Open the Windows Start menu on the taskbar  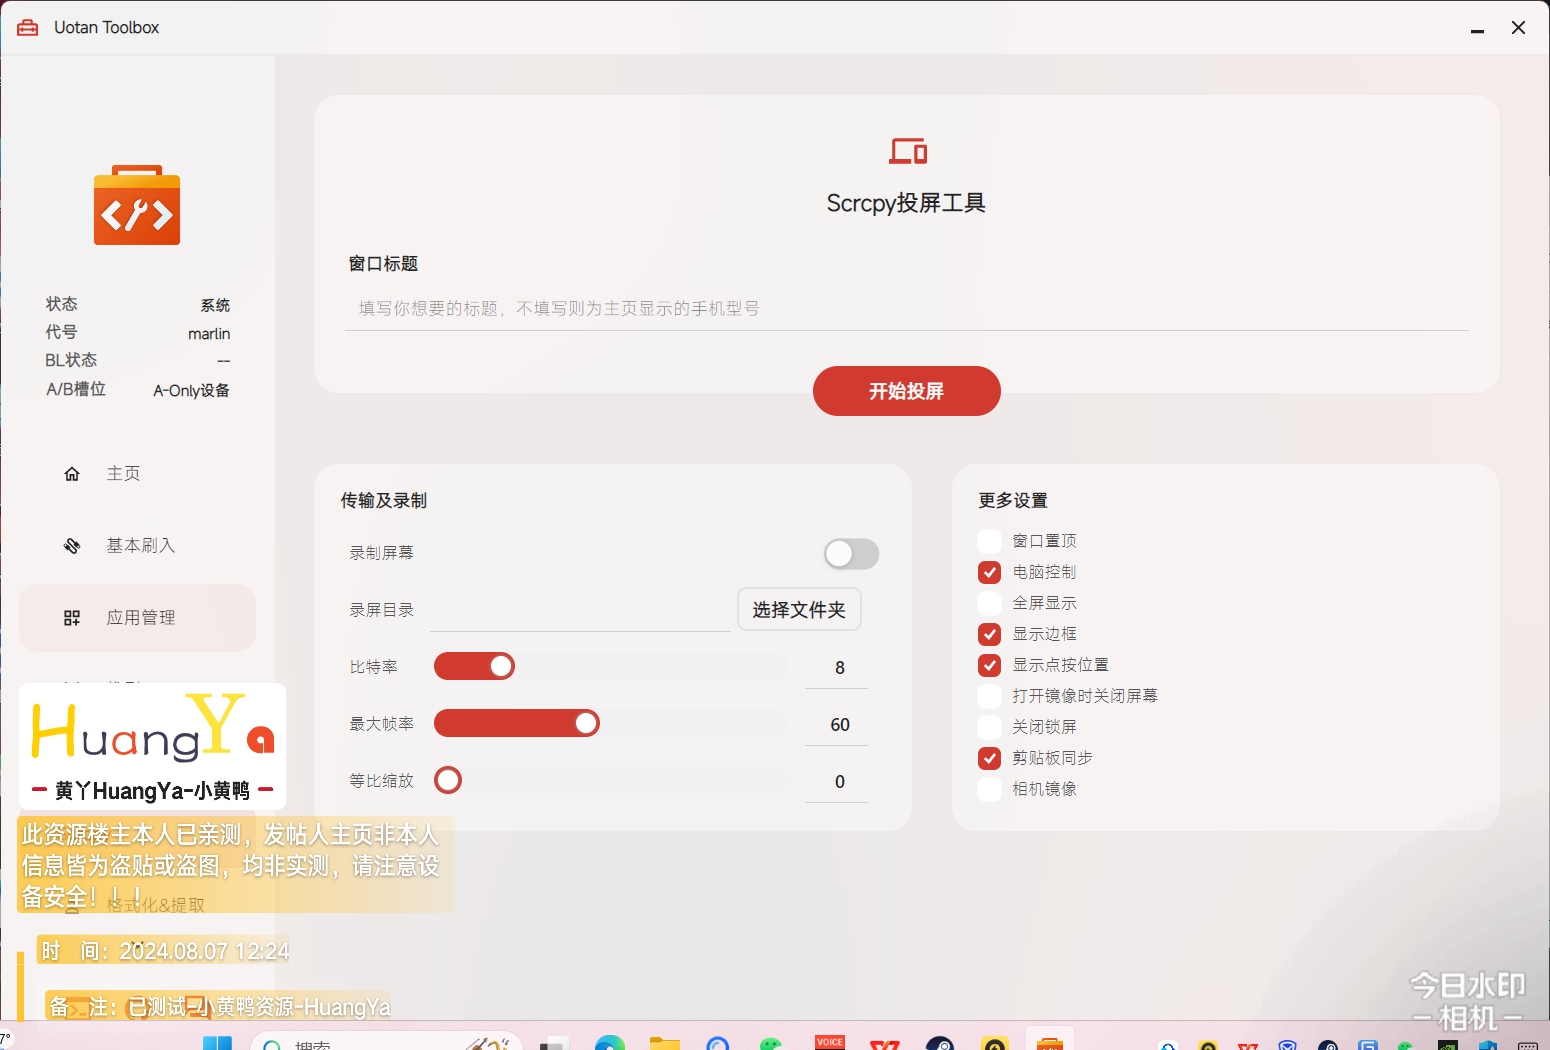[x=217, y=1042]
